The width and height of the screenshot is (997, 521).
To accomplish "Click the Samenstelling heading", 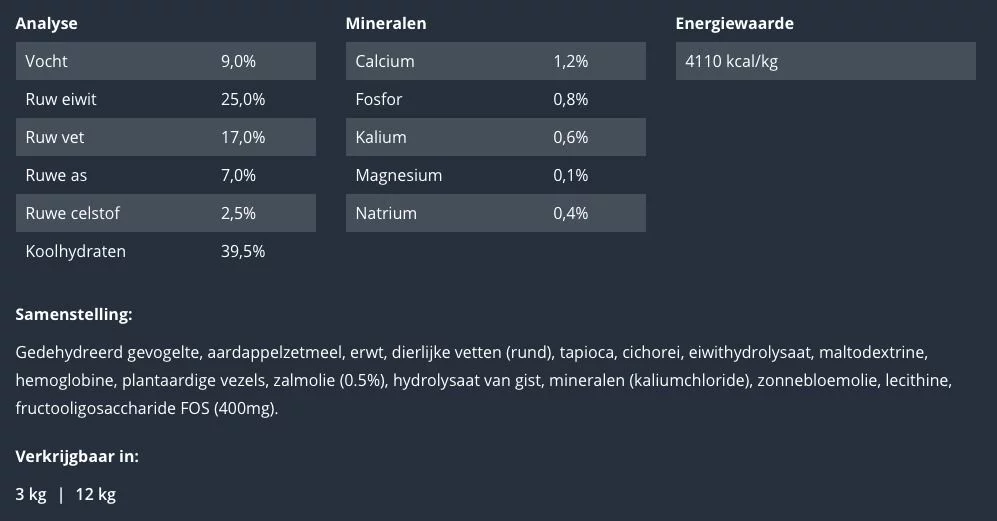I will click(x=73, y=314).
